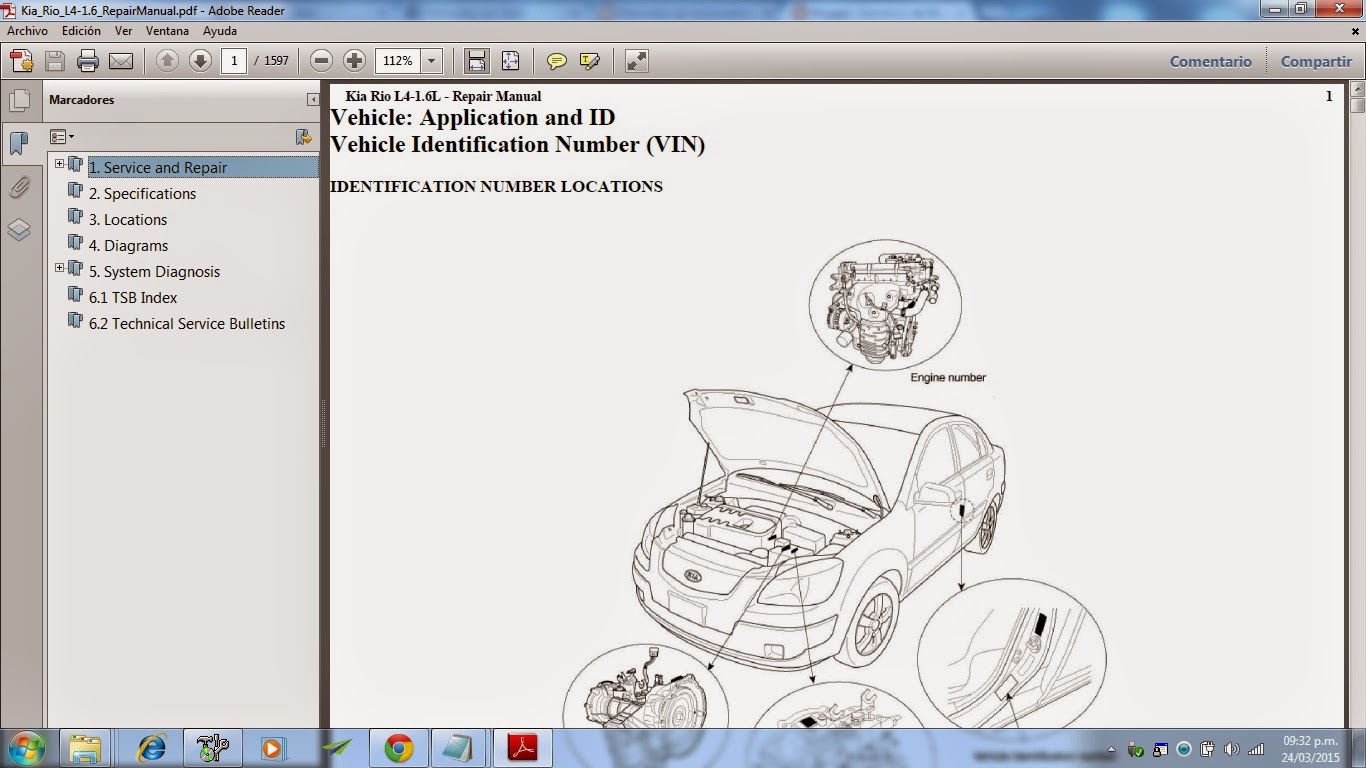Zoom out with the minus button

coord(321,61)
